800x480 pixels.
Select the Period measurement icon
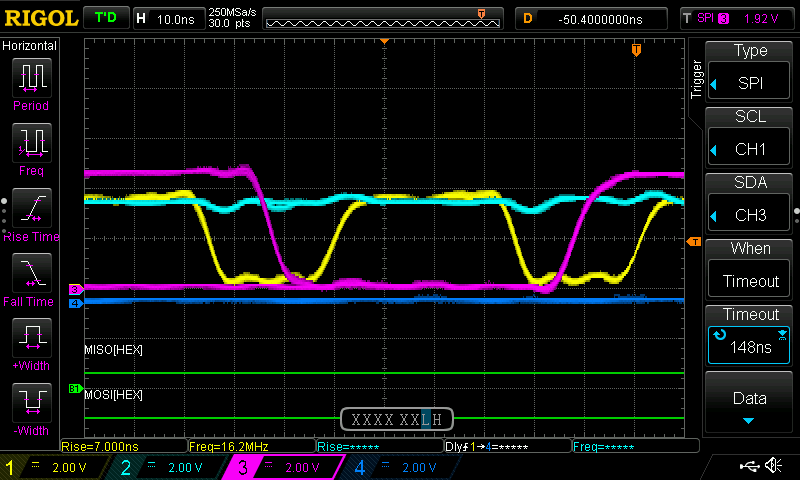click(x=32, y=78)
